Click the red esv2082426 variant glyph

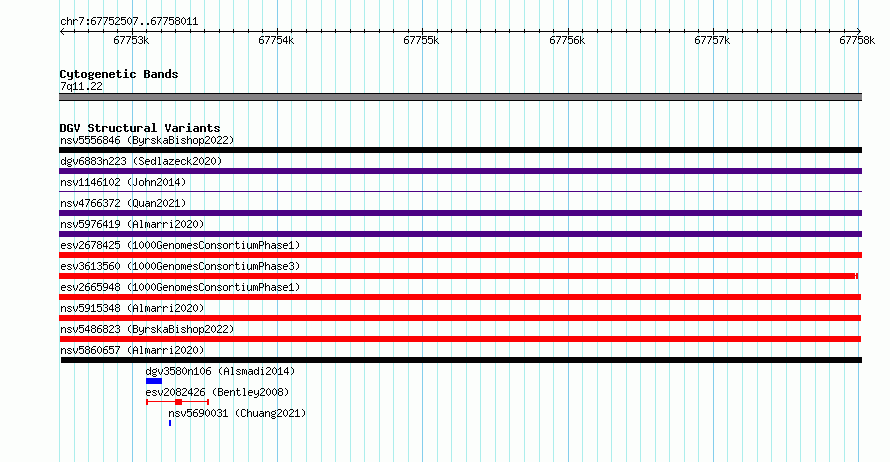point(178,402)
